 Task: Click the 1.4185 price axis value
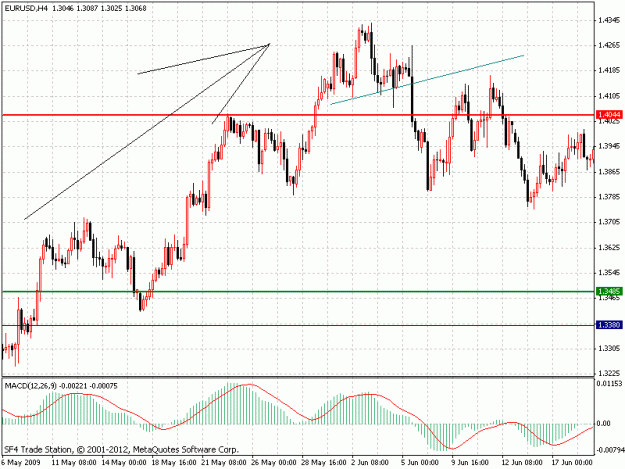pyautogui.click(x=610, y=71)
